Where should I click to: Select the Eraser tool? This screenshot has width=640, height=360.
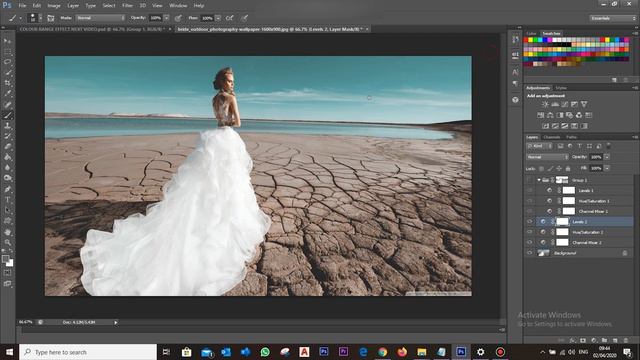[x=7, y=147]
